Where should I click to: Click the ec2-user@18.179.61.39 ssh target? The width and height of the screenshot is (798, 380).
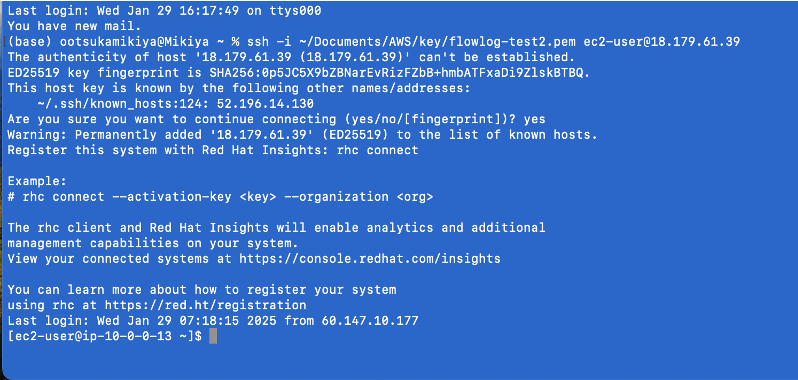[x=662, y=42]
